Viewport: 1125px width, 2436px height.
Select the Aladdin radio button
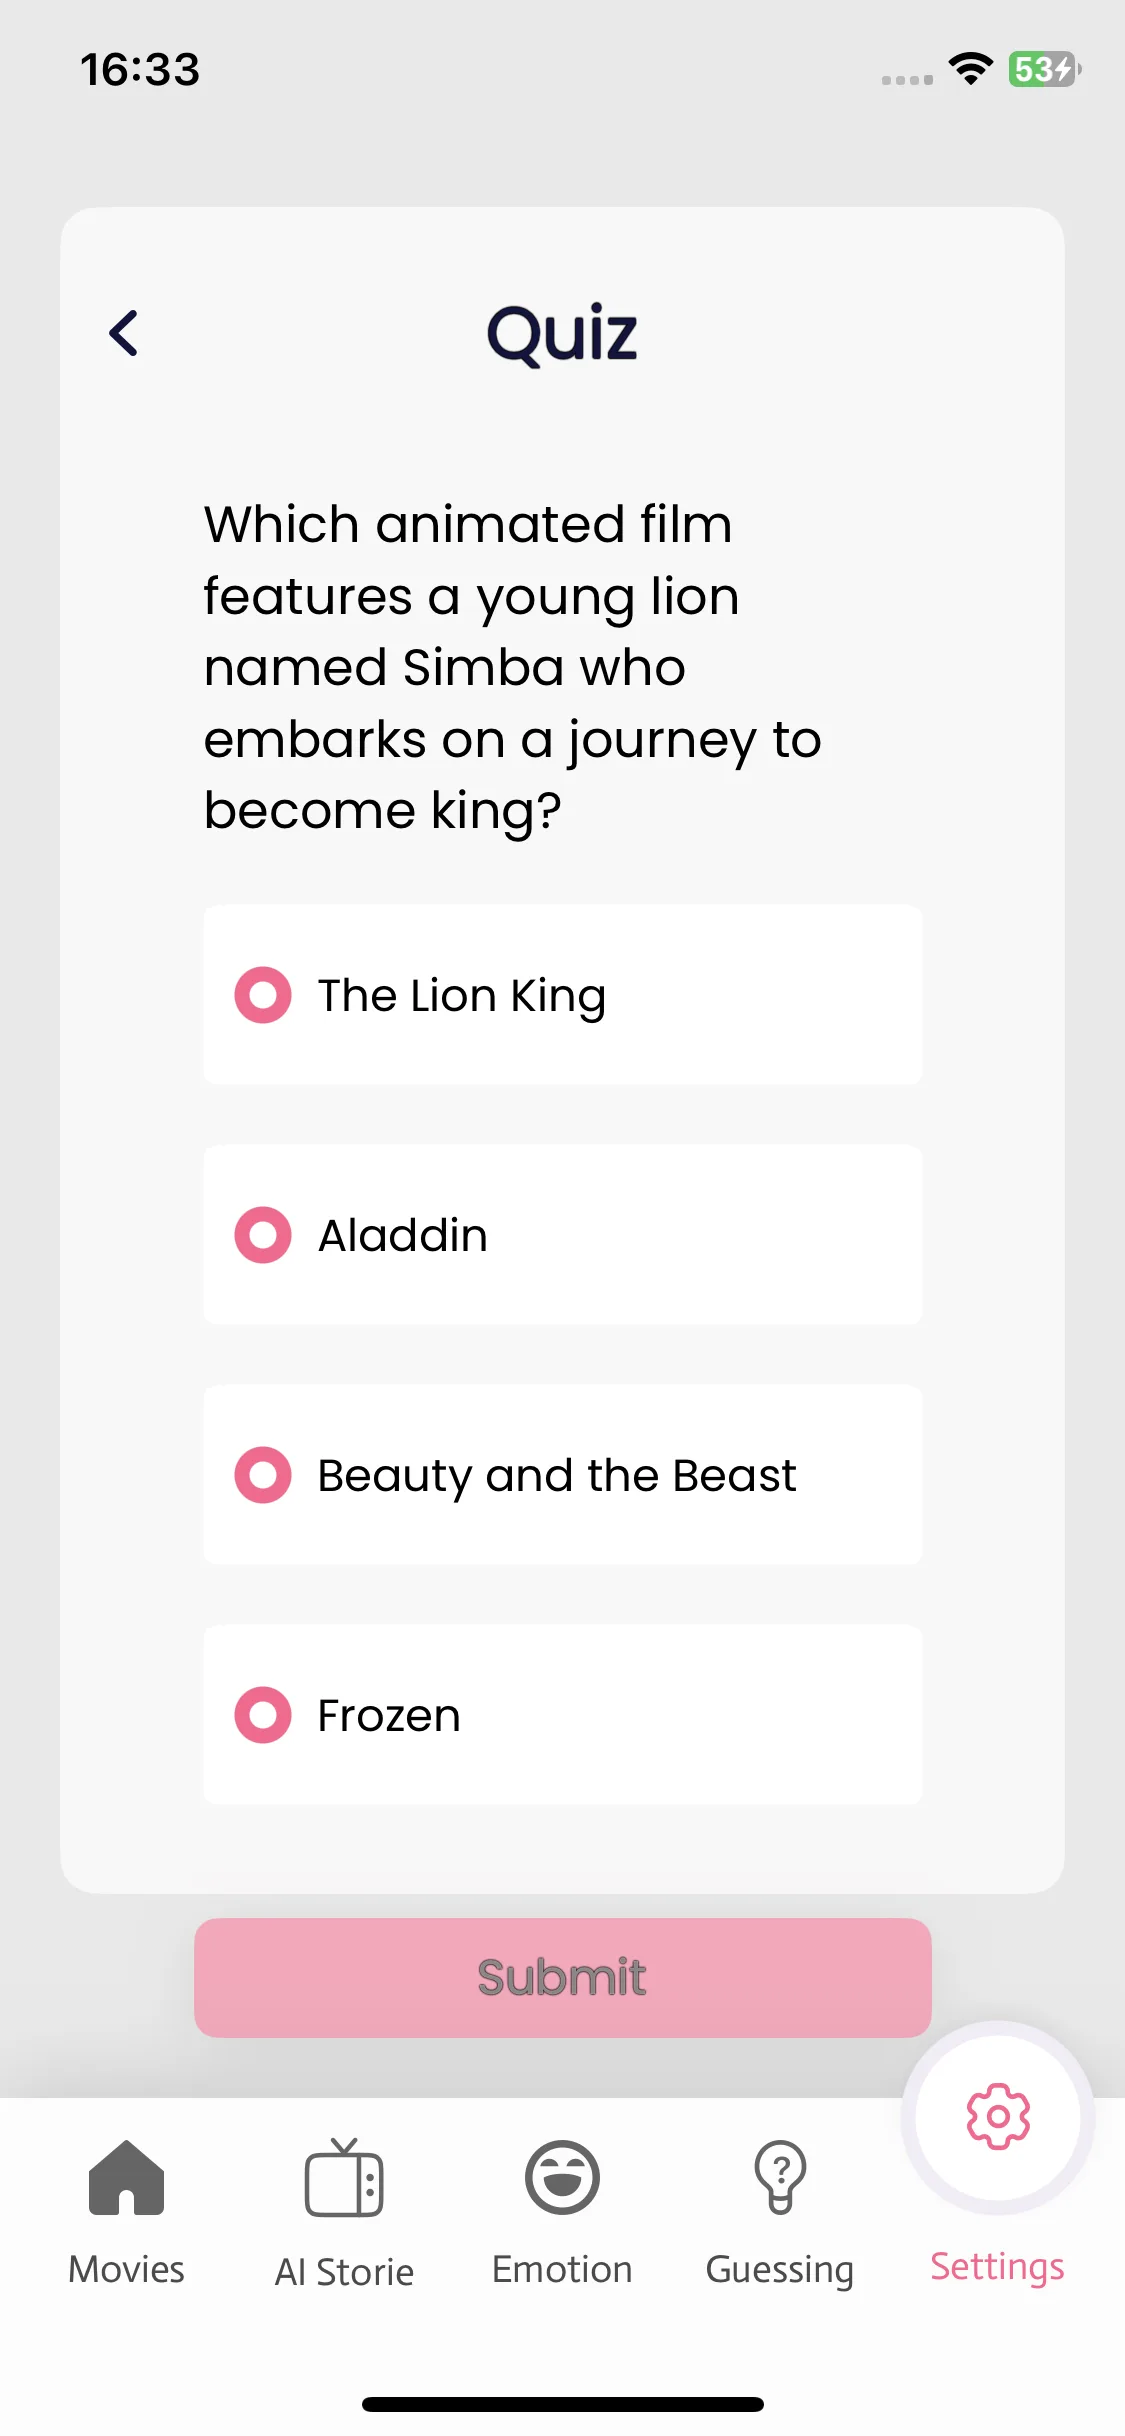[263, 1235]
